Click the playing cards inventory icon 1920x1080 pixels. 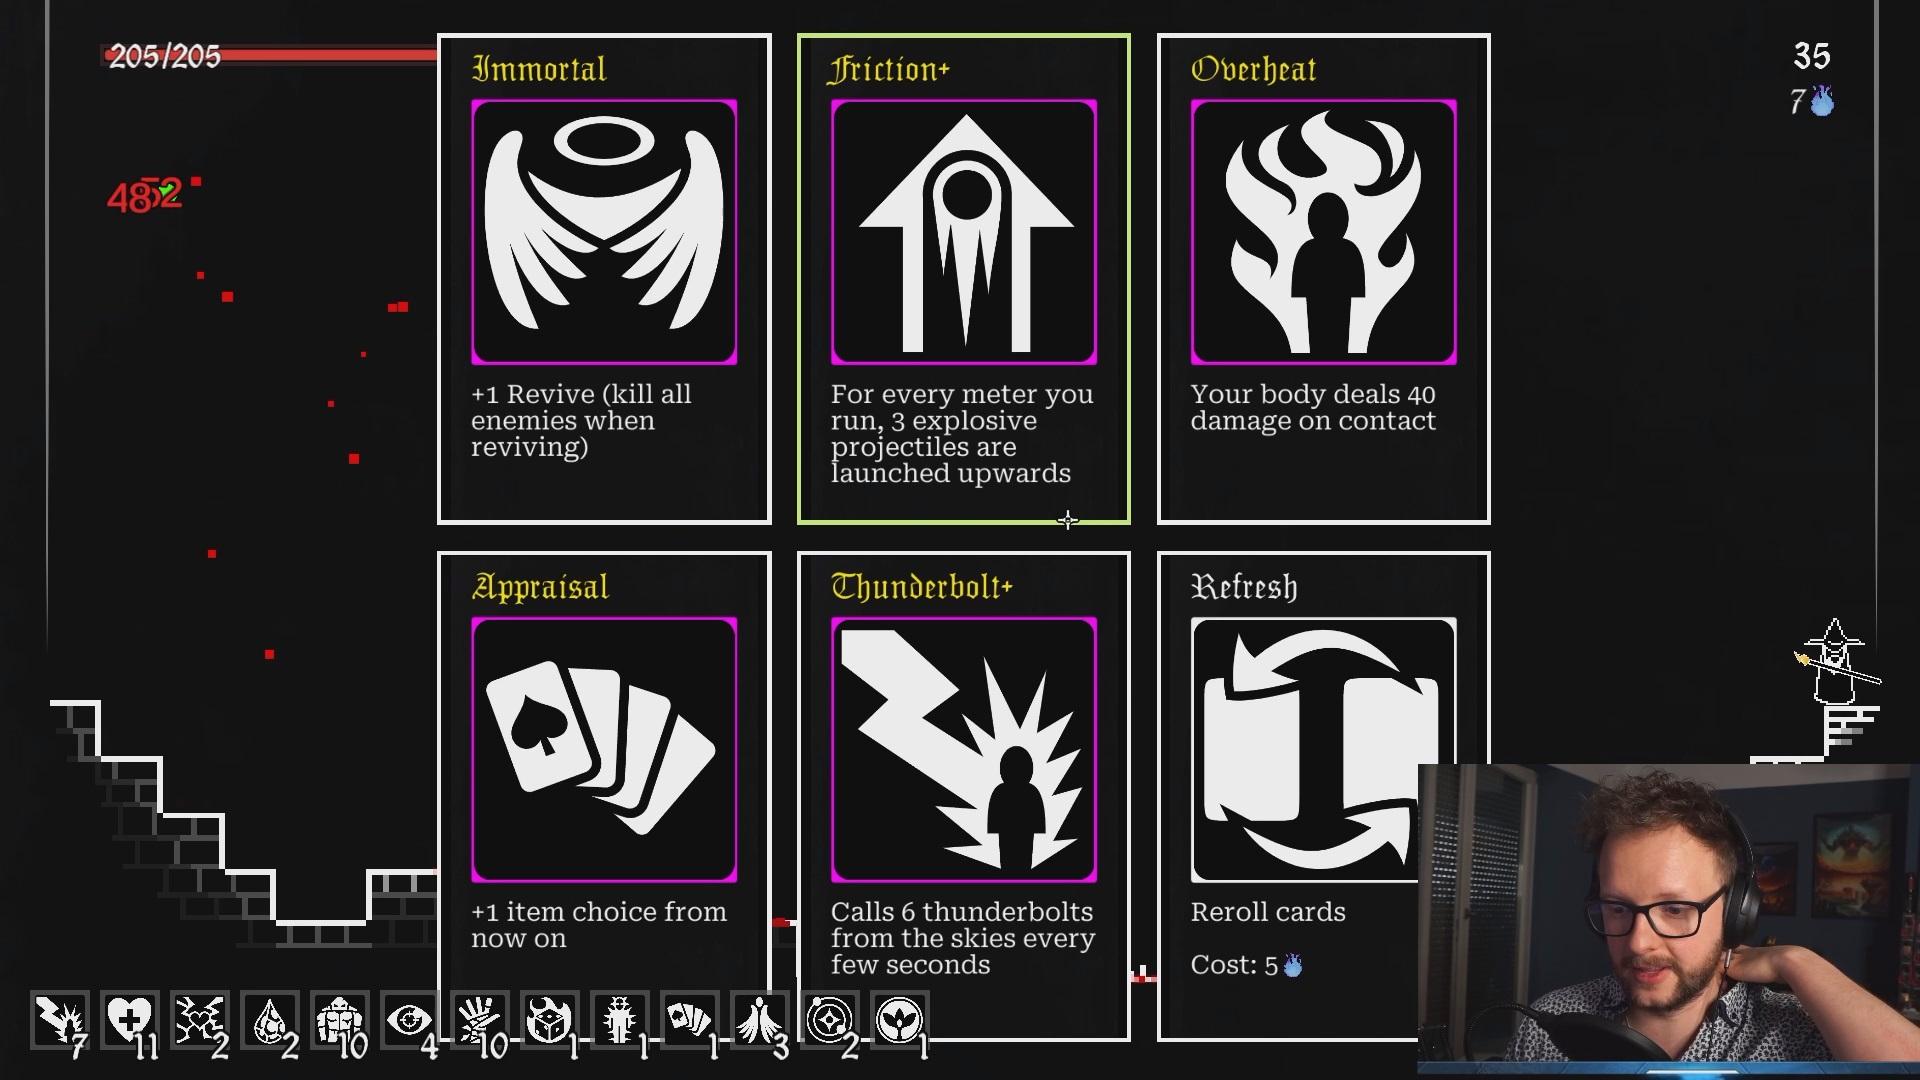point(690,1020)
